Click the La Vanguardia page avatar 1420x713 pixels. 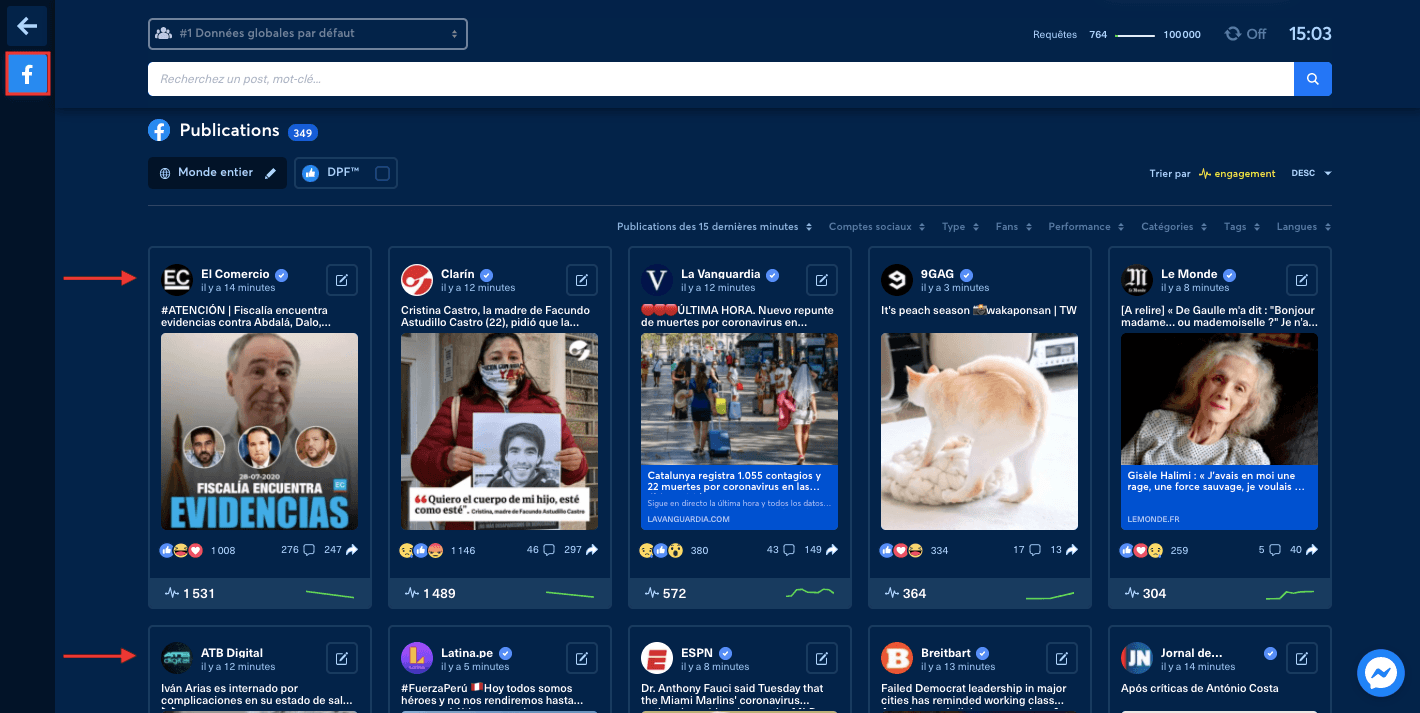[x=657, y=280]
